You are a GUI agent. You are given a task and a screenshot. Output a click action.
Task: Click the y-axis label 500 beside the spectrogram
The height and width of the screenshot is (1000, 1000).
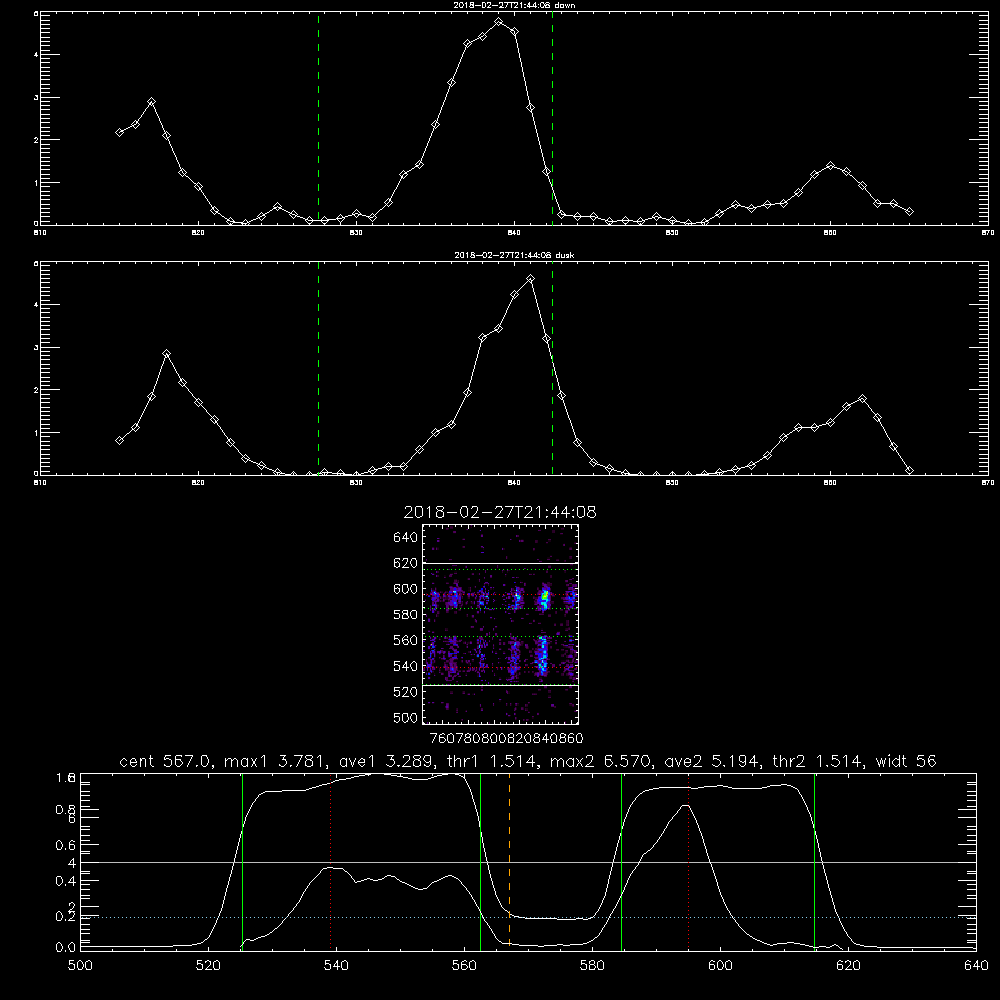406,717
